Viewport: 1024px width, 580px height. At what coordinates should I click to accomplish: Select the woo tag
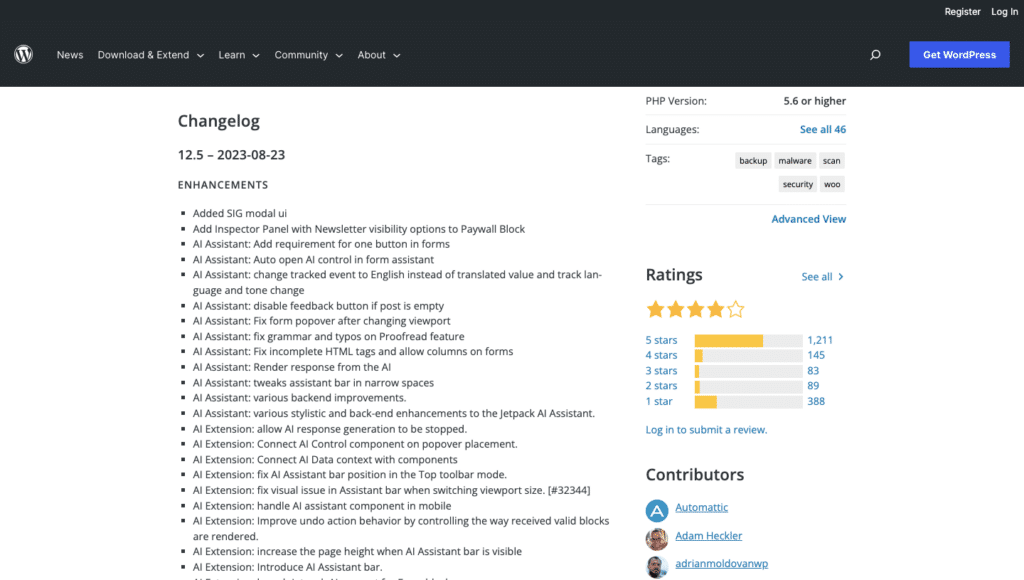tap(832, 184)
